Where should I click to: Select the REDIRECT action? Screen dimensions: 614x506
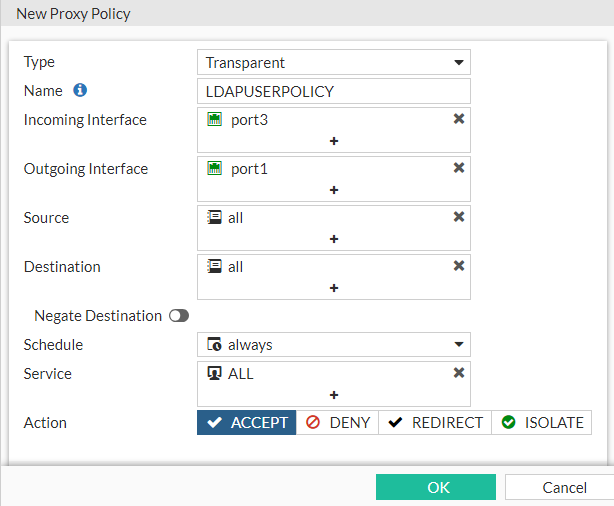435,423
